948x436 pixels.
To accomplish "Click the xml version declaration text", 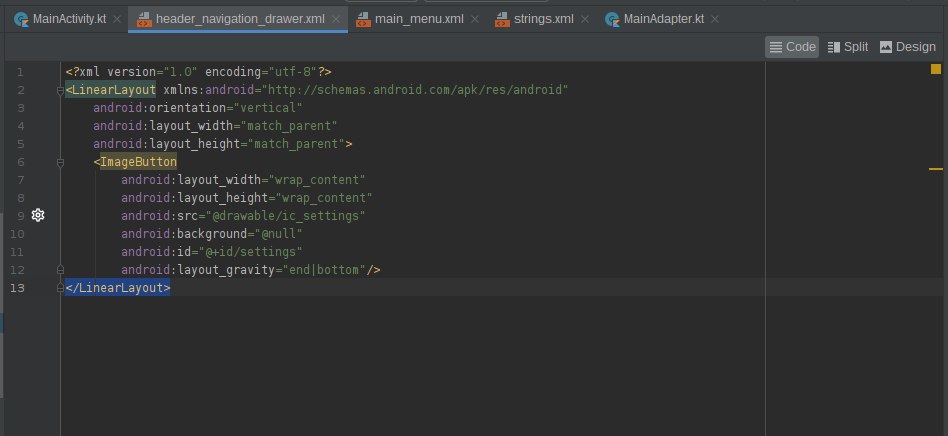I will pos(198,72).
